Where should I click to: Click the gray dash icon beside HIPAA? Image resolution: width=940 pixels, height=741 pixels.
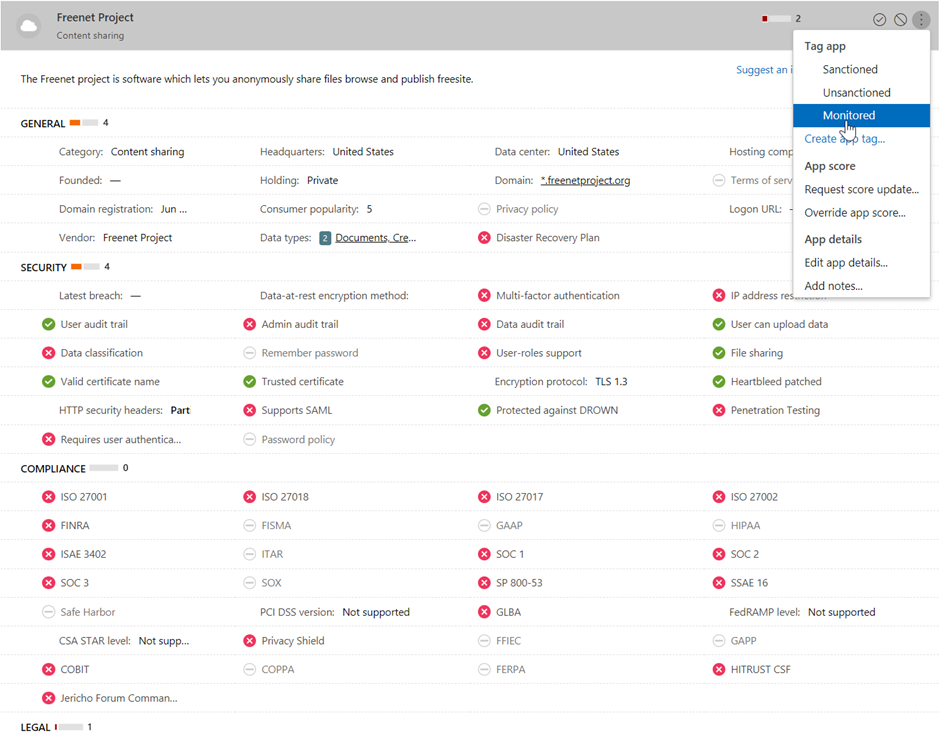[719, 526]
